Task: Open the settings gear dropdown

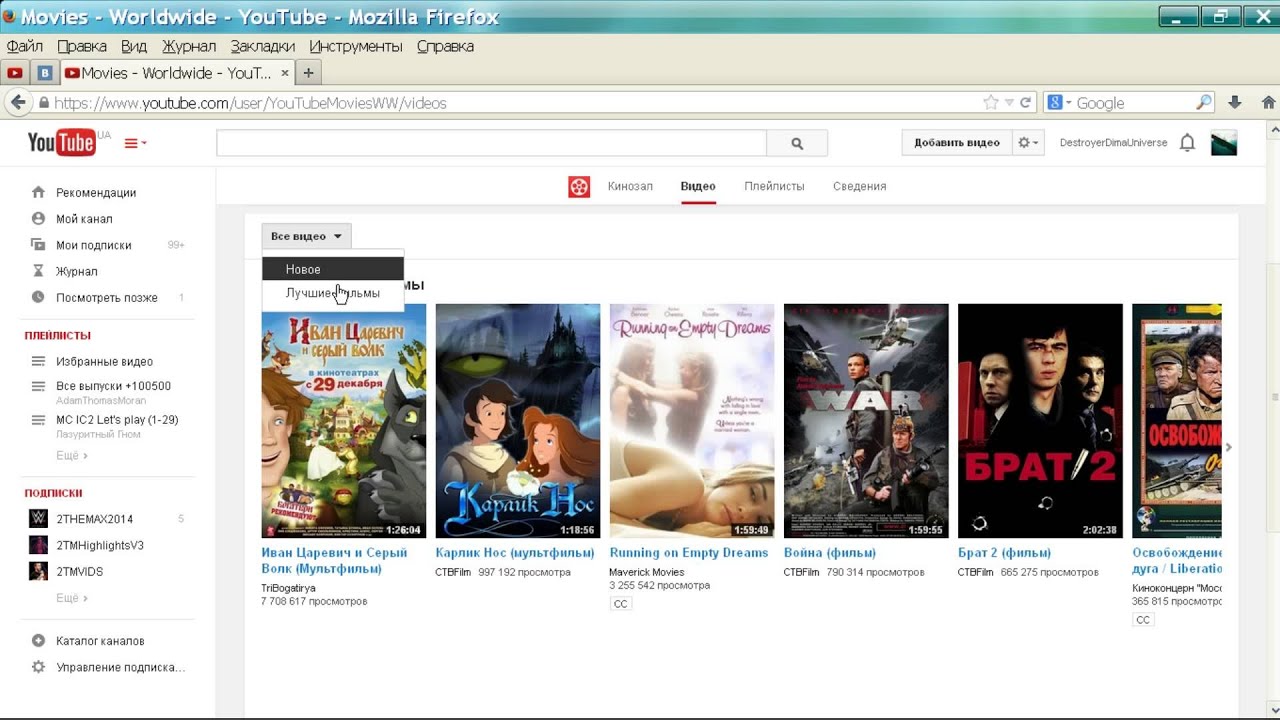Action: tap(1028, 143)
